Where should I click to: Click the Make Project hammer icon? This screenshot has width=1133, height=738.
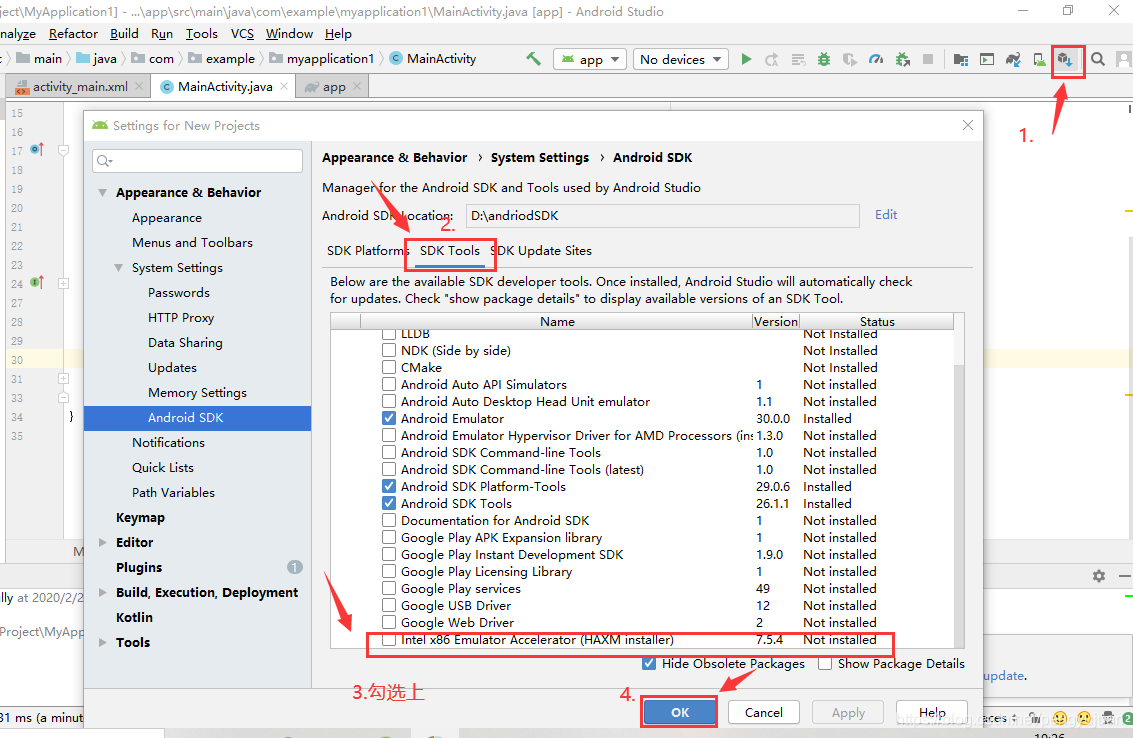point(533,59)
